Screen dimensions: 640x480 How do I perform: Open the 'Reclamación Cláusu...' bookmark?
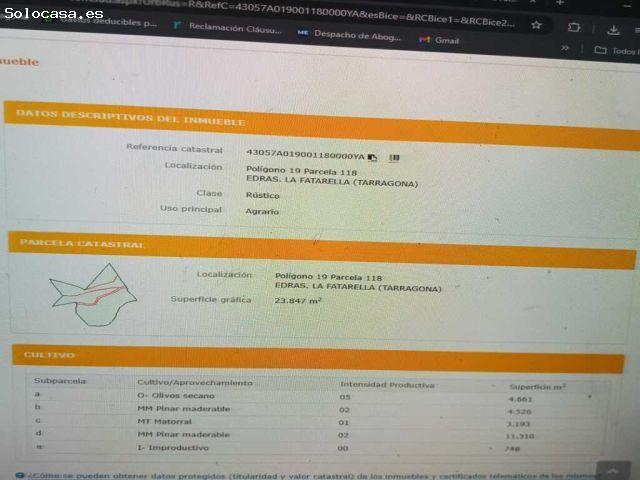click(x=228, y=28)
